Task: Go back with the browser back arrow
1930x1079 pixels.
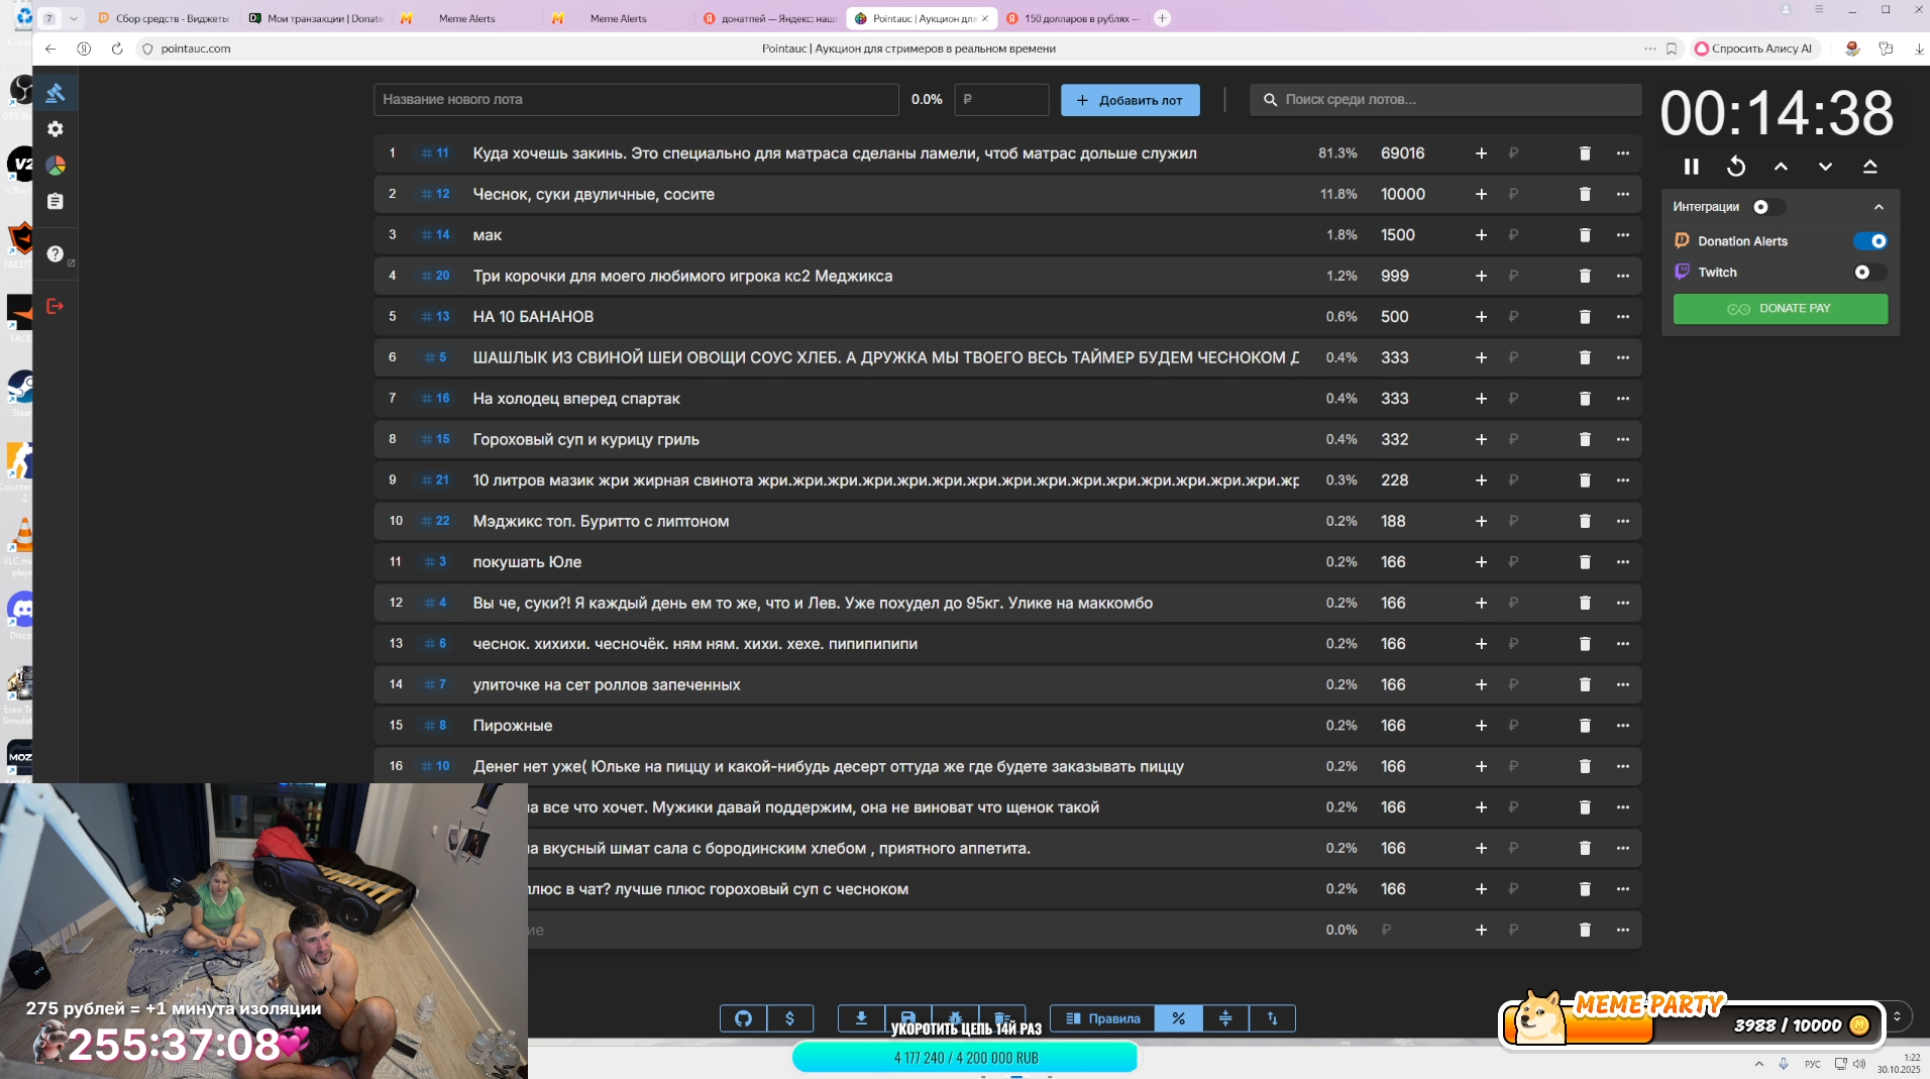Action: (x=50, y=48)
